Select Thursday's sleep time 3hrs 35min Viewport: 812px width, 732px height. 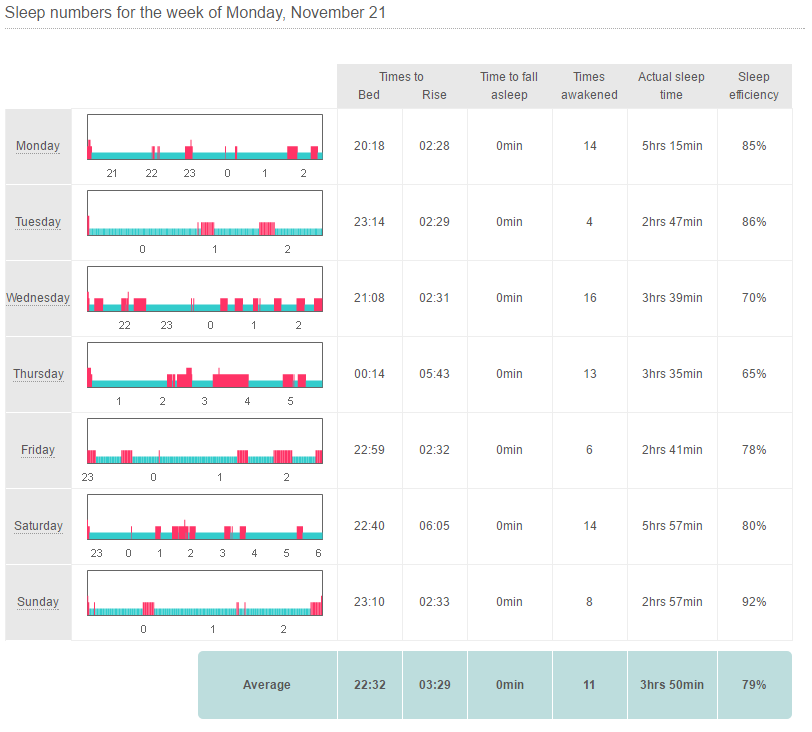[672, 374]
